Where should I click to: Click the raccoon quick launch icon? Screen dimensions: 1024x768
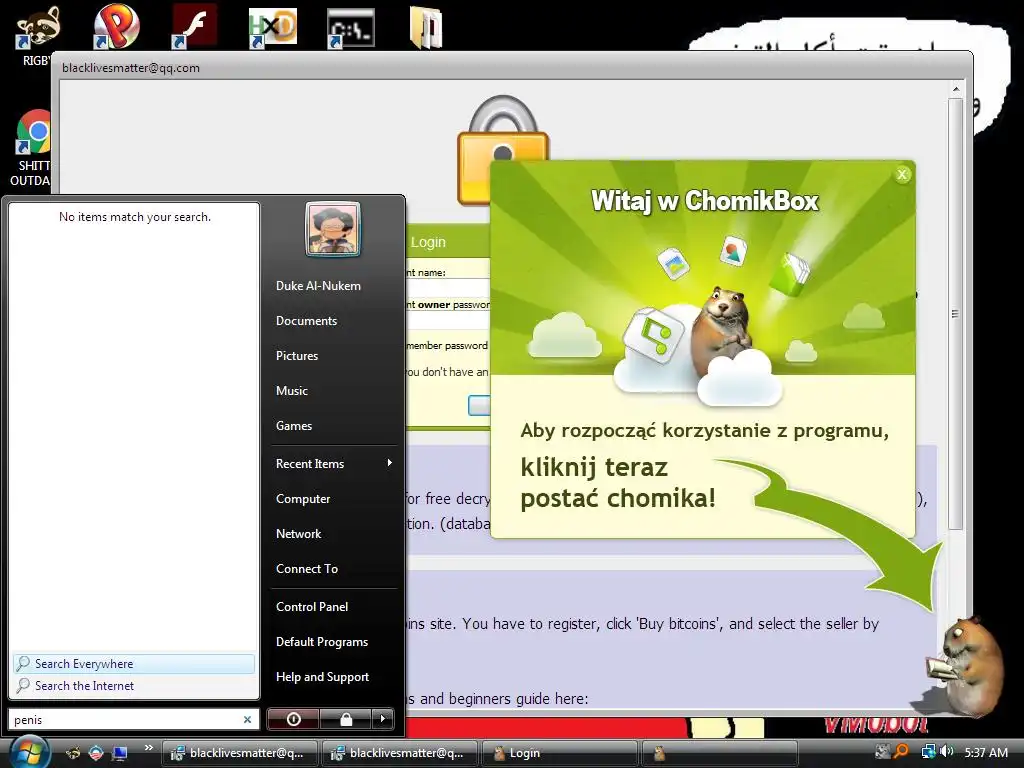click(73, 753)
